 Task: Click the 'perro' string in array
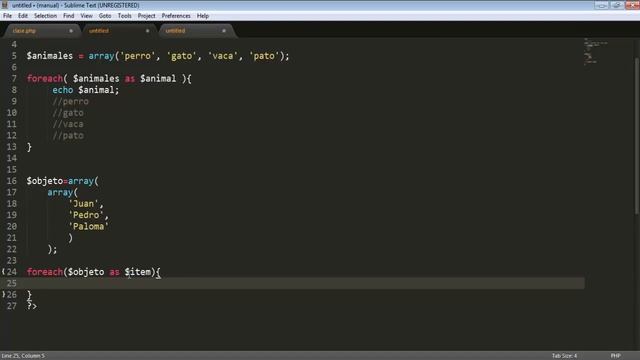coord(138,56)
